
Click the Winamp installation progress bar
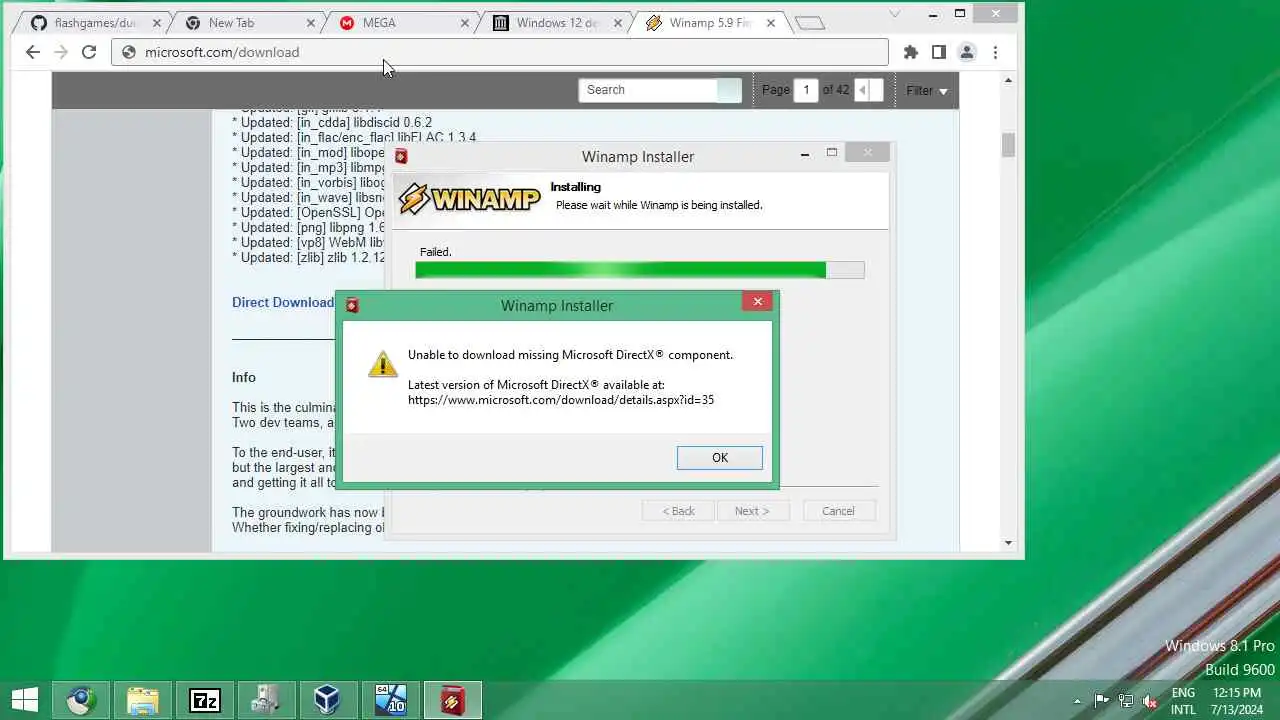(640, 270)
